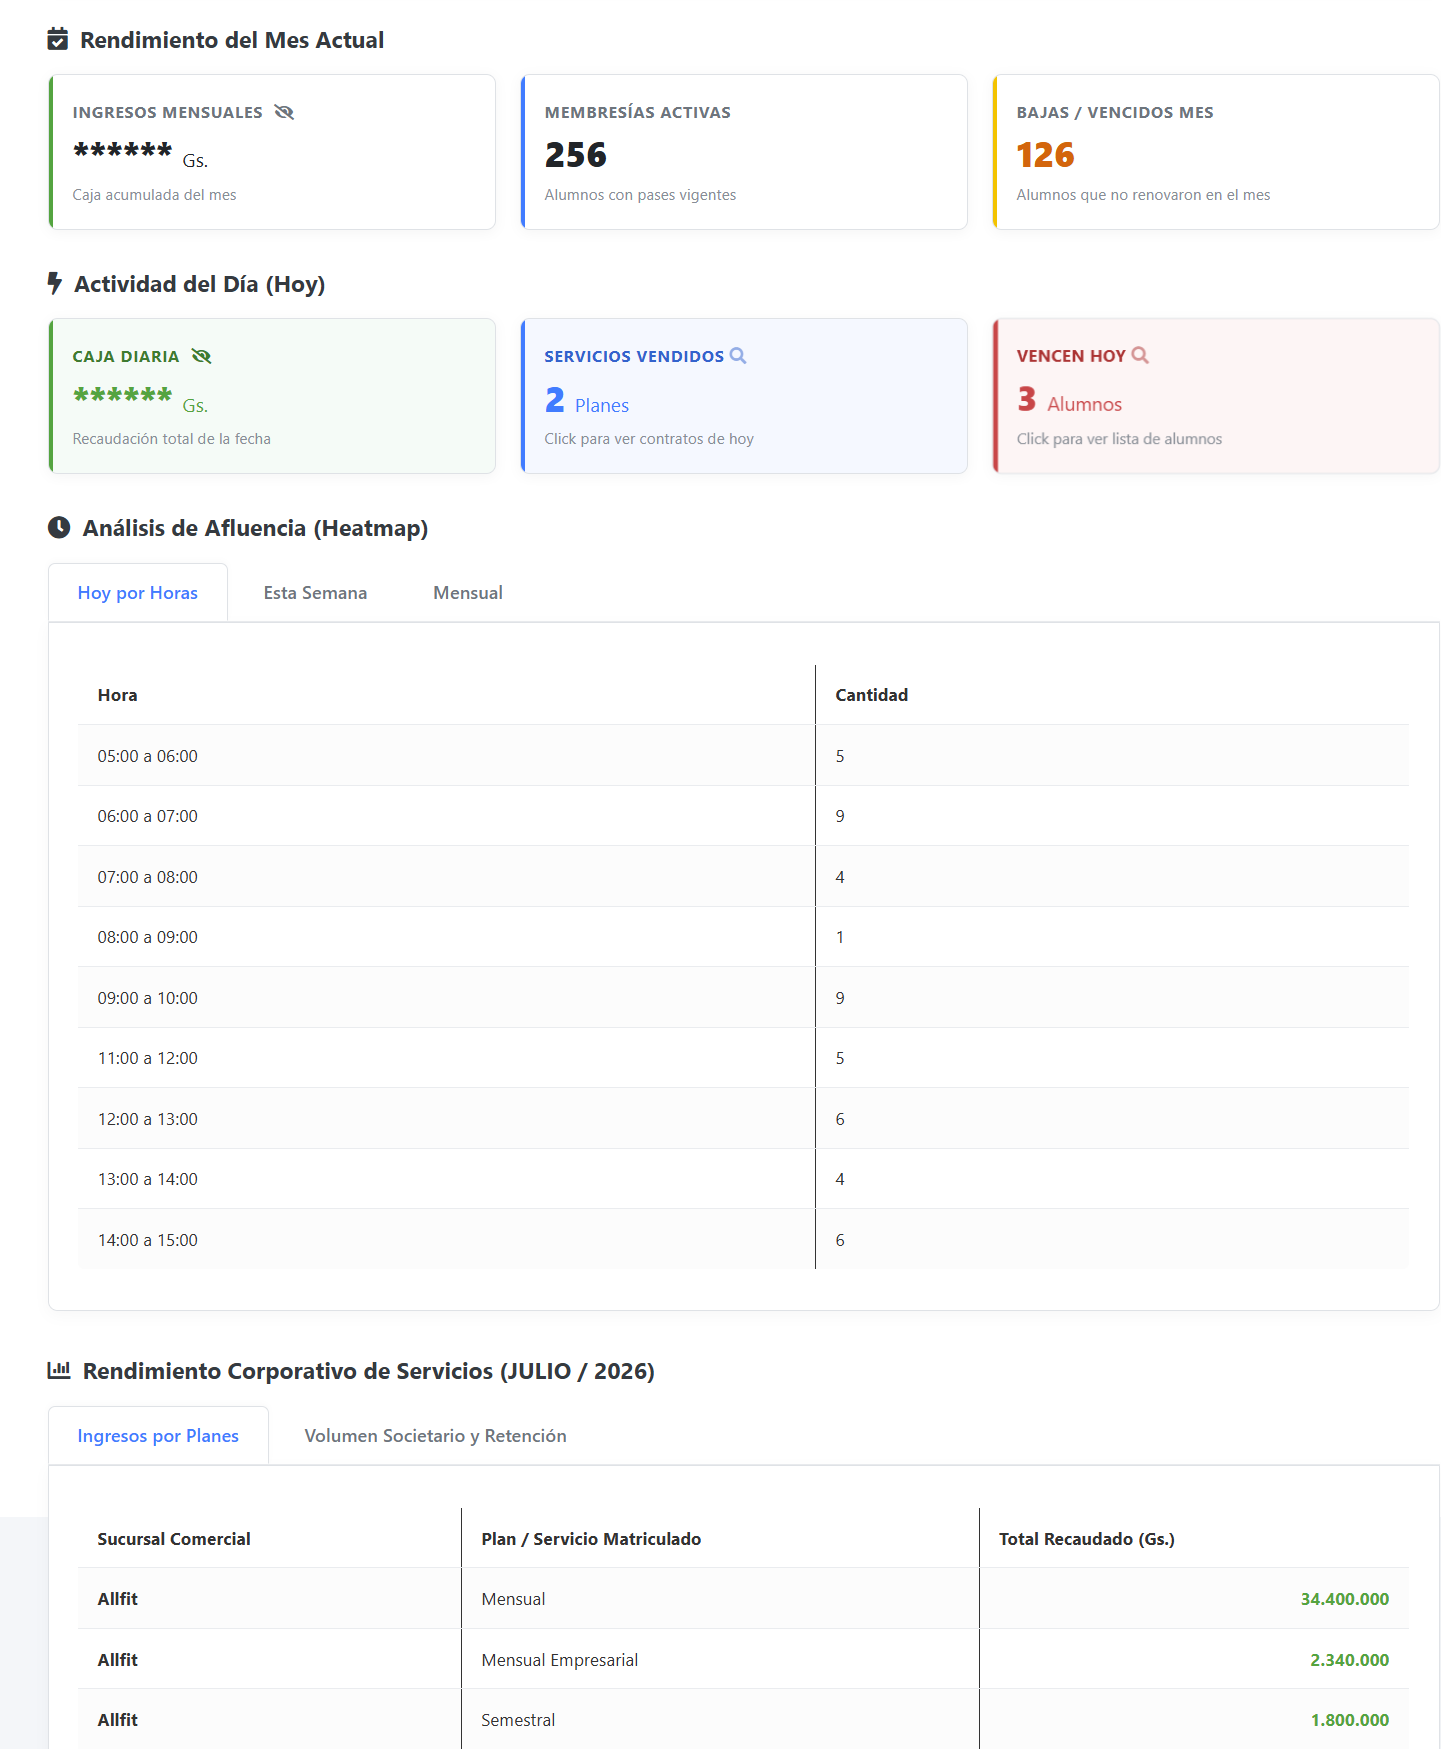Screen dimensions: 1441x1749
Task: Click Plan / Servicio Matriculado column header
Action: pos(720,1538)
